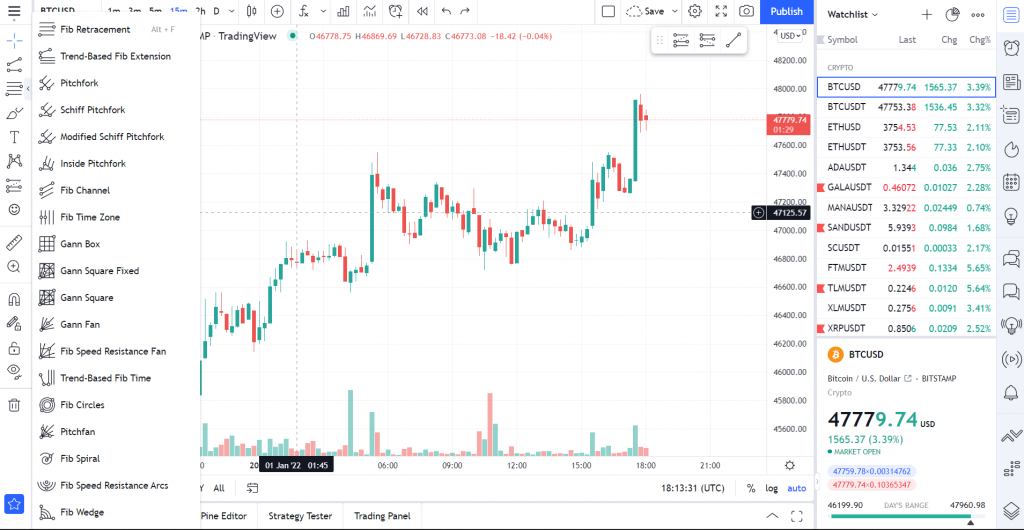Toggle lock all drawing tools
The height and width of the screenshot is (530, 1024).
coord(14,347)
